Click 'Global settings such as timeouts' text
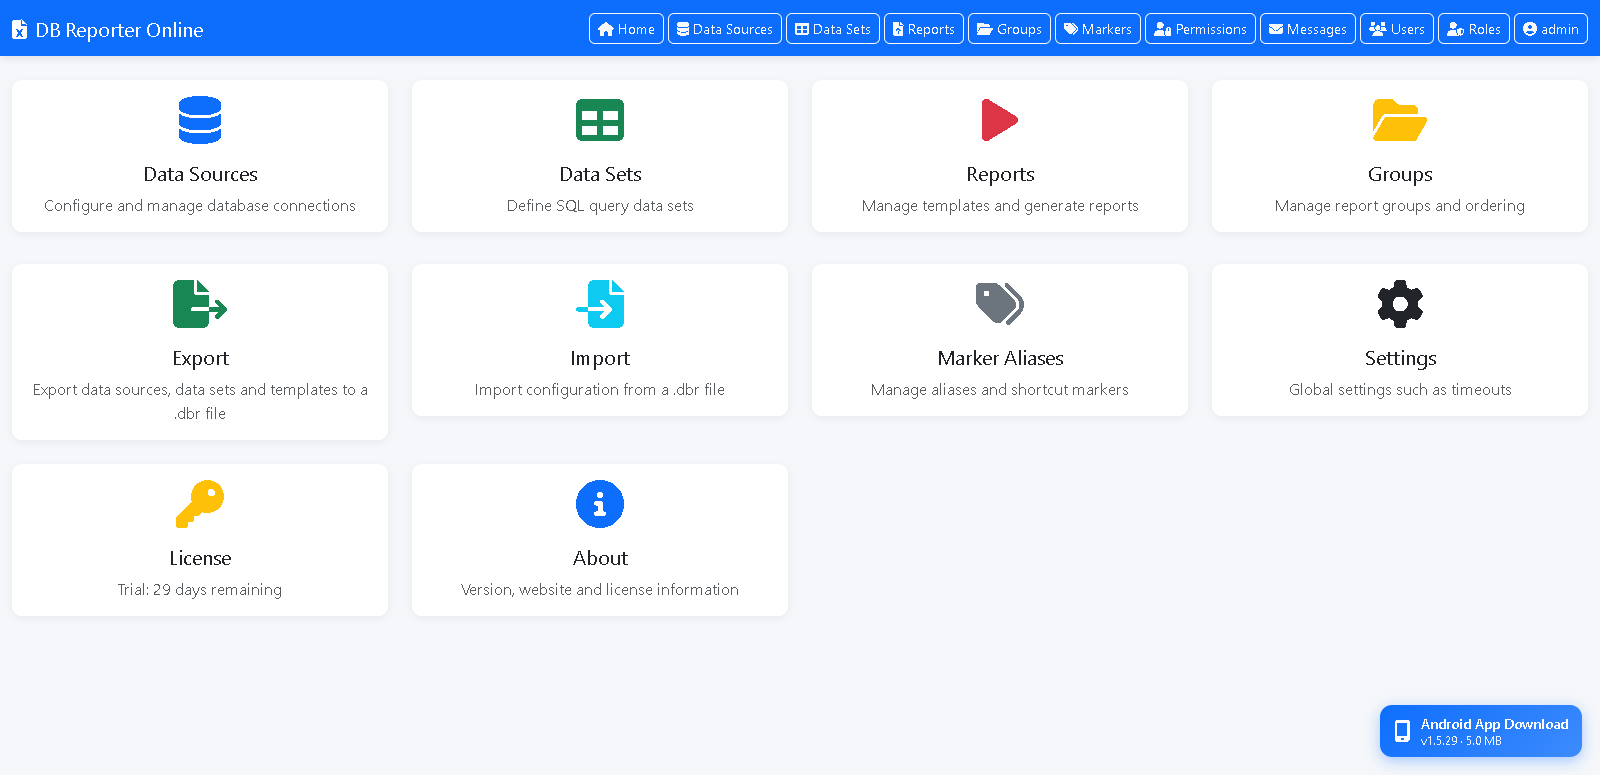 (1400, 390)
